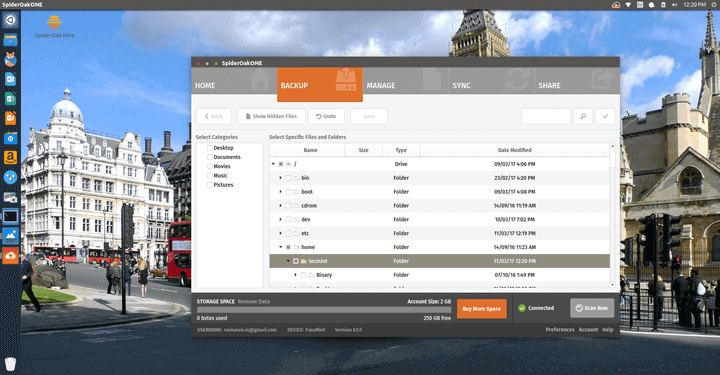Click the Save button

(x=369, y=116)
